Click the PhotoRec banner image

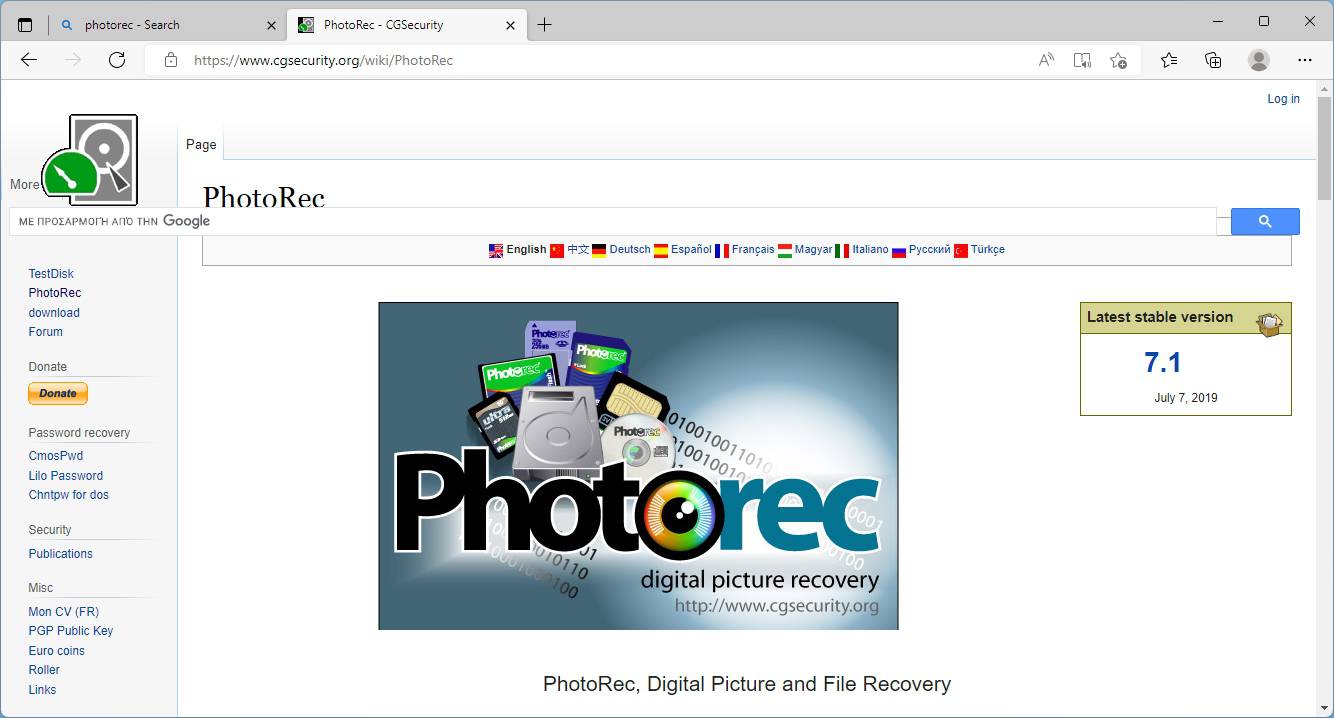click(x=638, y=466)
